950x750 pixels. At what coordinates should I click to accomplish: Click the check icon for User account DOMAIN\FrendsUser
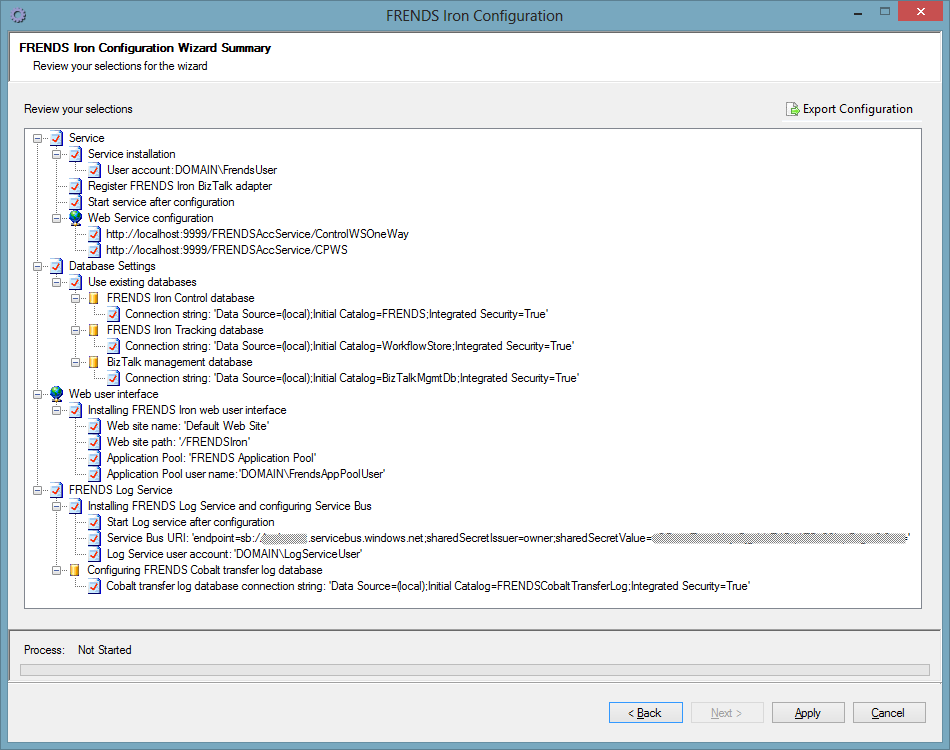[x=95, y=170]
